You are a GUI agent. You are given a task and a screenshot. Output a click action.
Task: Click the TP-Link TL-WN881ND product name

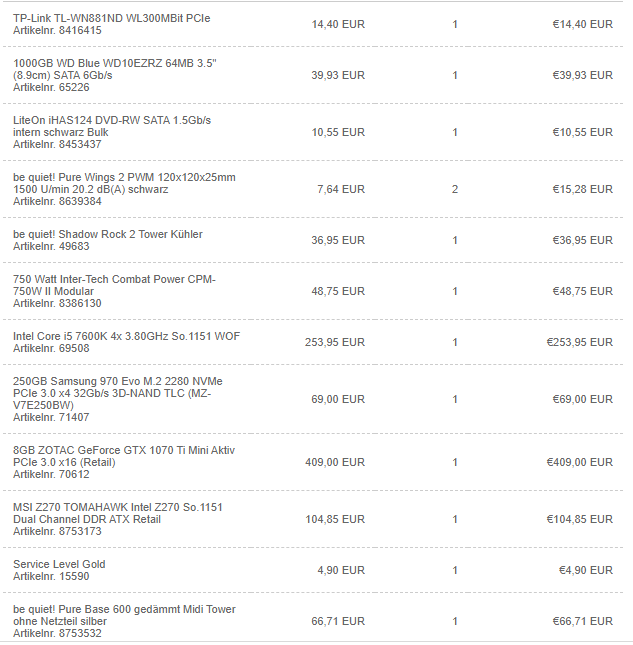click(111, 18)
